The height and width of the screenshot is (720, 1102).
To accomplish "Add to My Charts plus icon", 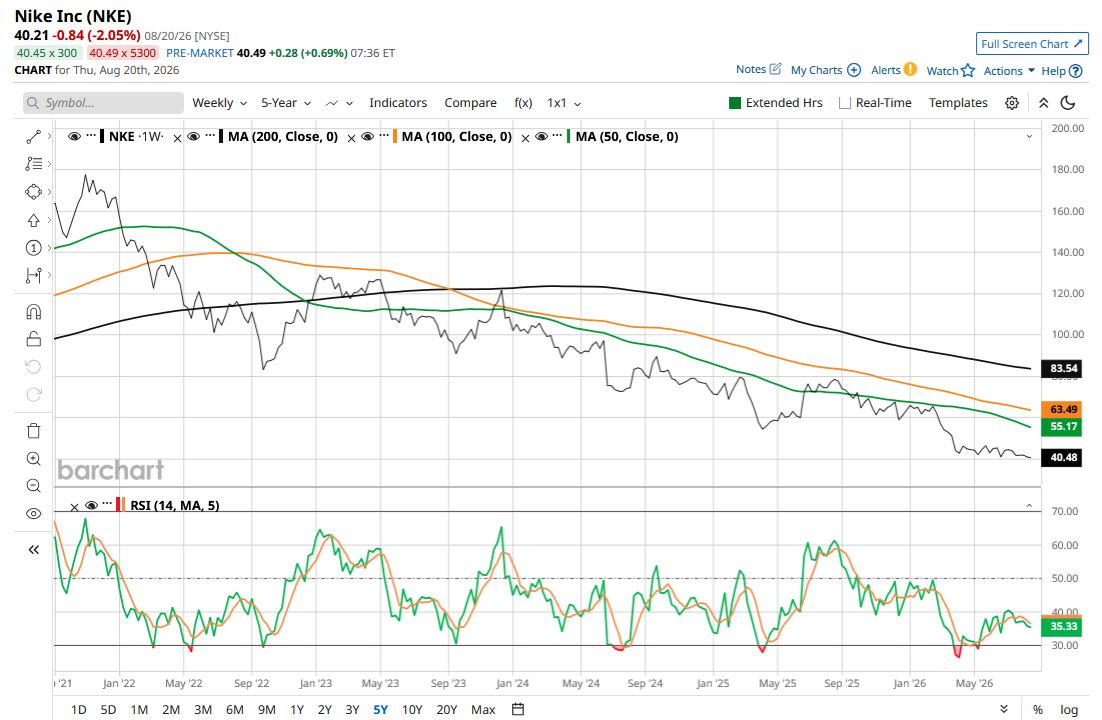I will 854,70.
